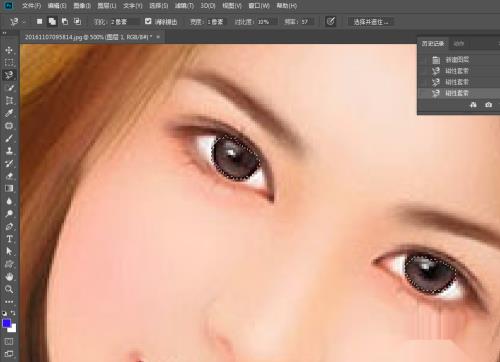Select the Horizontal Type tool
This screenshot has width=500, height=362.
9,239
